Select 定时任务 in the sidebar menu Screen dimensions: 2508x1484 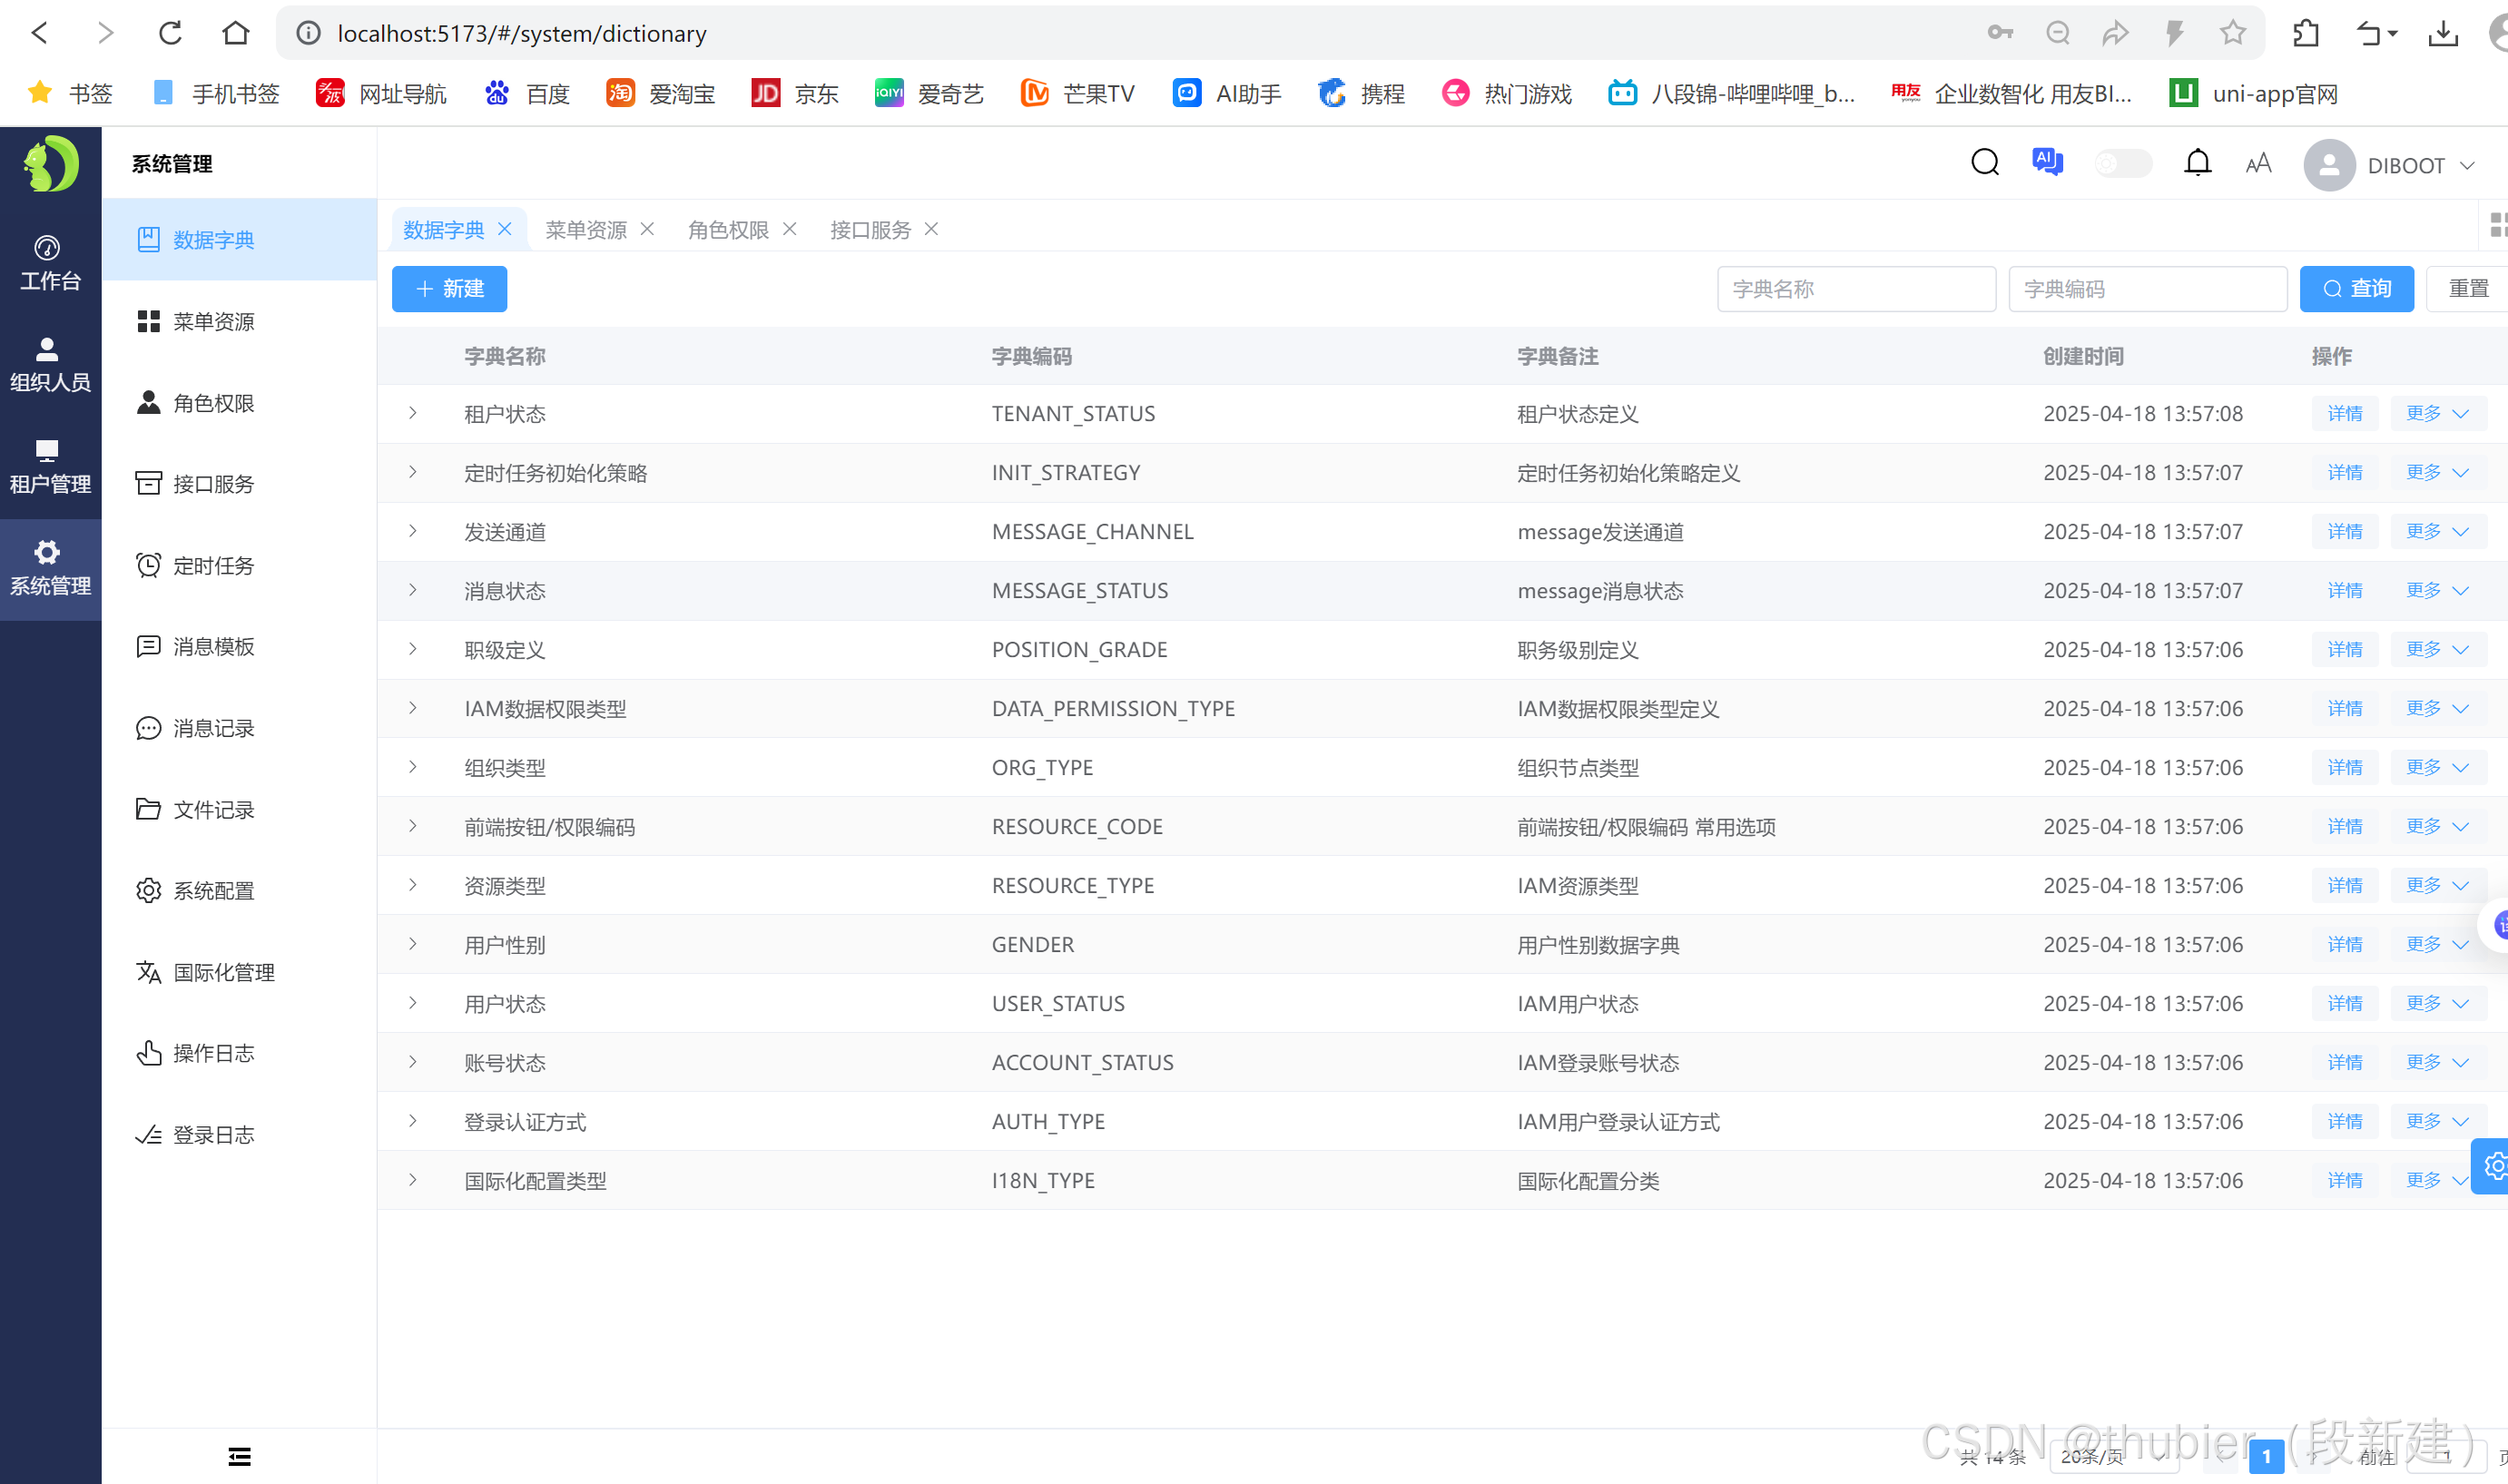pyautogui.click(x=213, y=566)
